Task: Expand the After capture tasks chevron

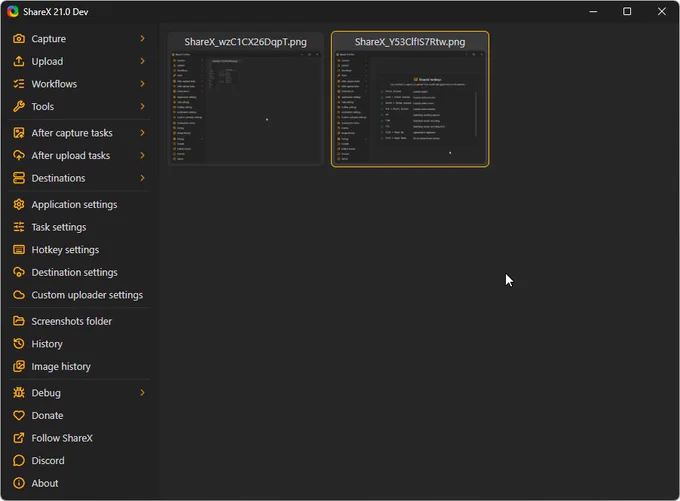Action: coord(142,133)
